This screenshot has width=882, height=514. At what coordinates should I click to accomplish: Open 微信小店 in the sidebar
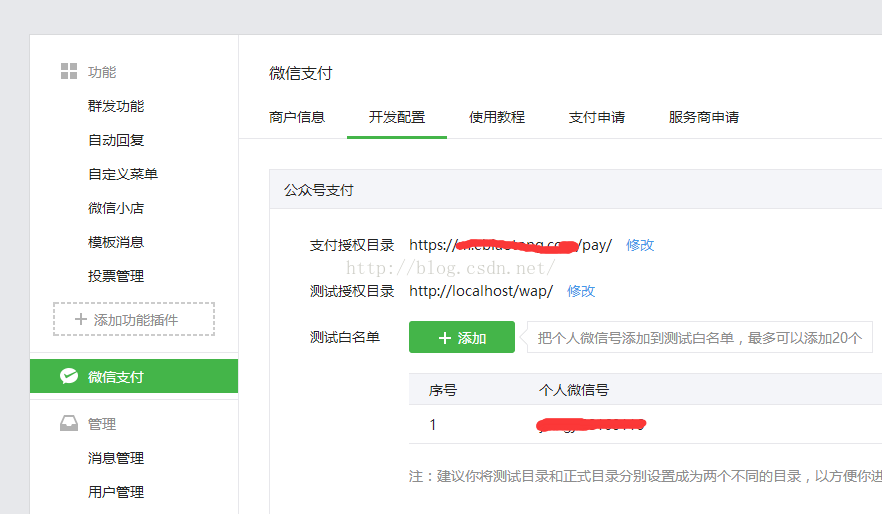pyautogui.click(x=116, y=208)
